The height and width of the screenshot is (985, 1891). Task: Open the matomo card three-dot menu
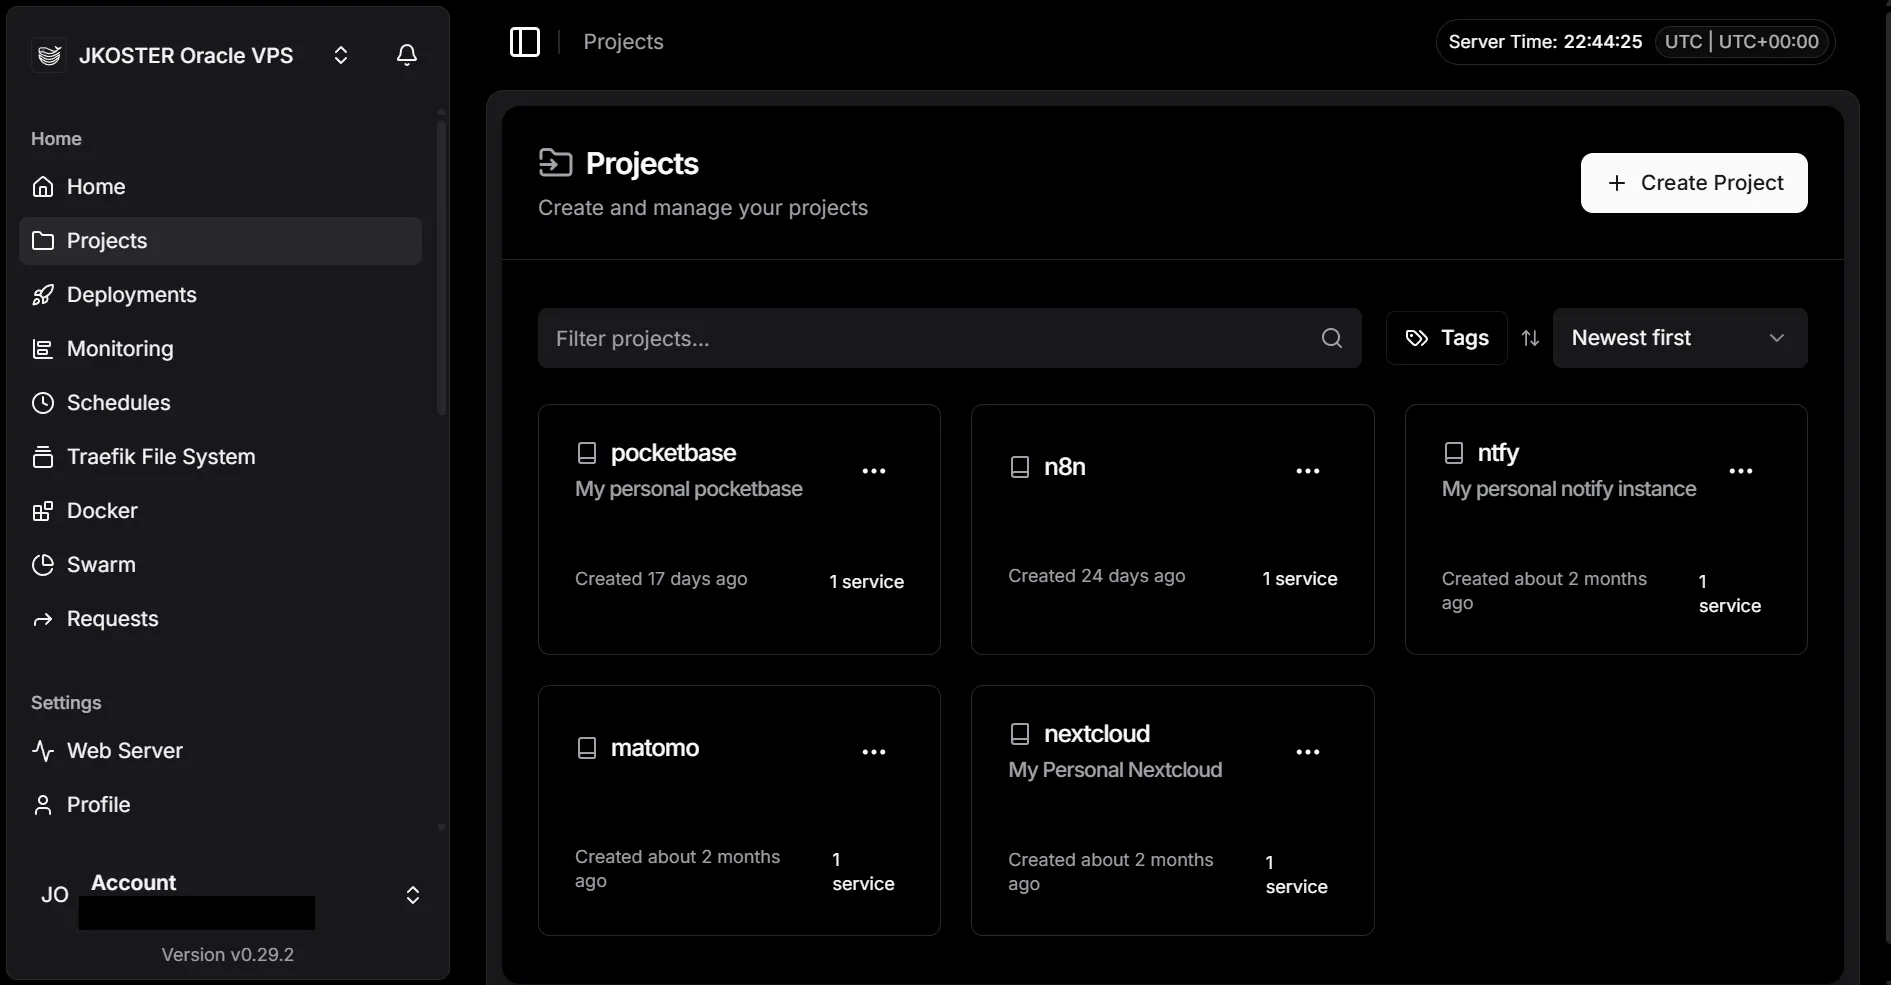point(874,752)
